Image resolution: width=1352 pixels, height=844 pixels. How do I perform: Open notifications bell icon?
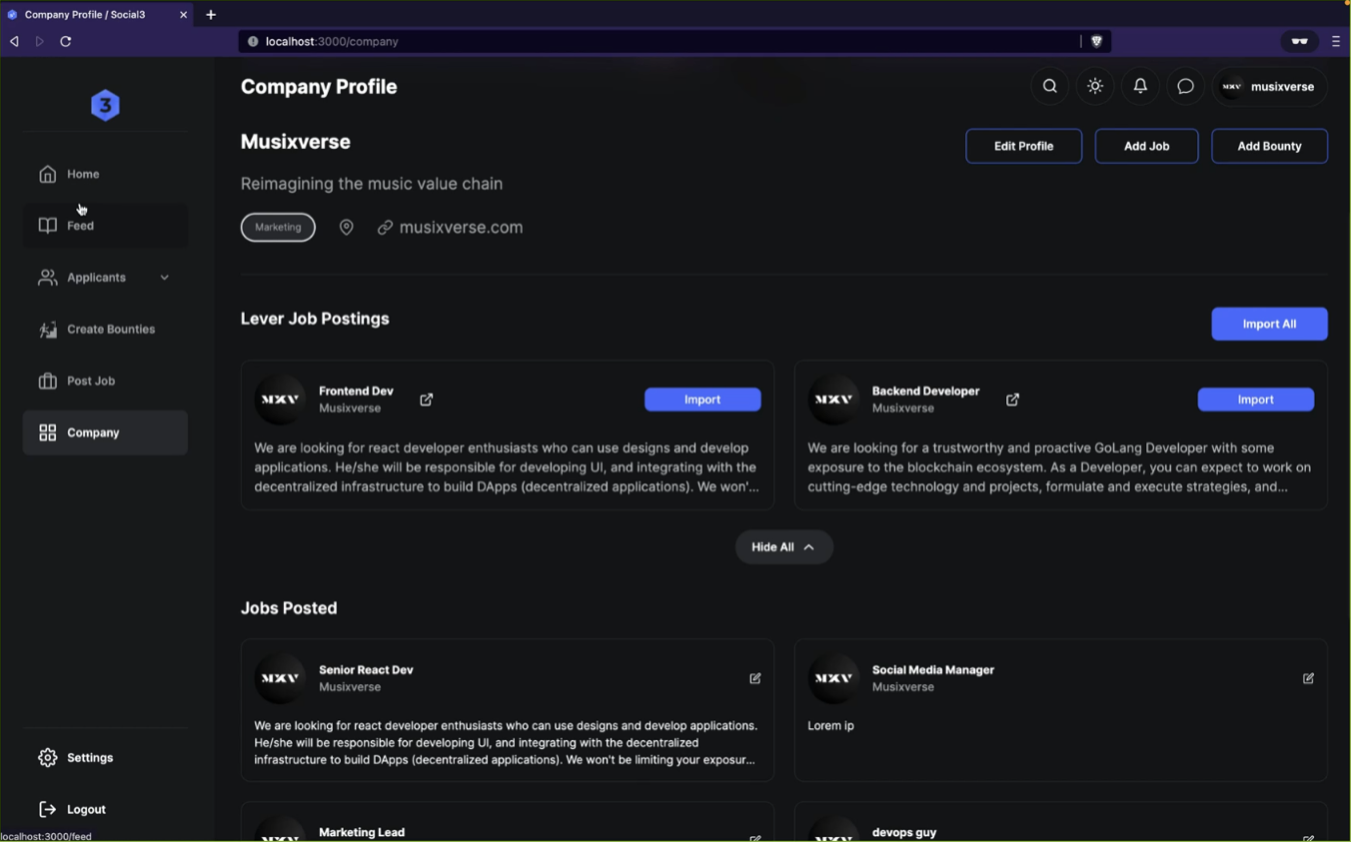pyautogui.click(x=1140, y=87)
